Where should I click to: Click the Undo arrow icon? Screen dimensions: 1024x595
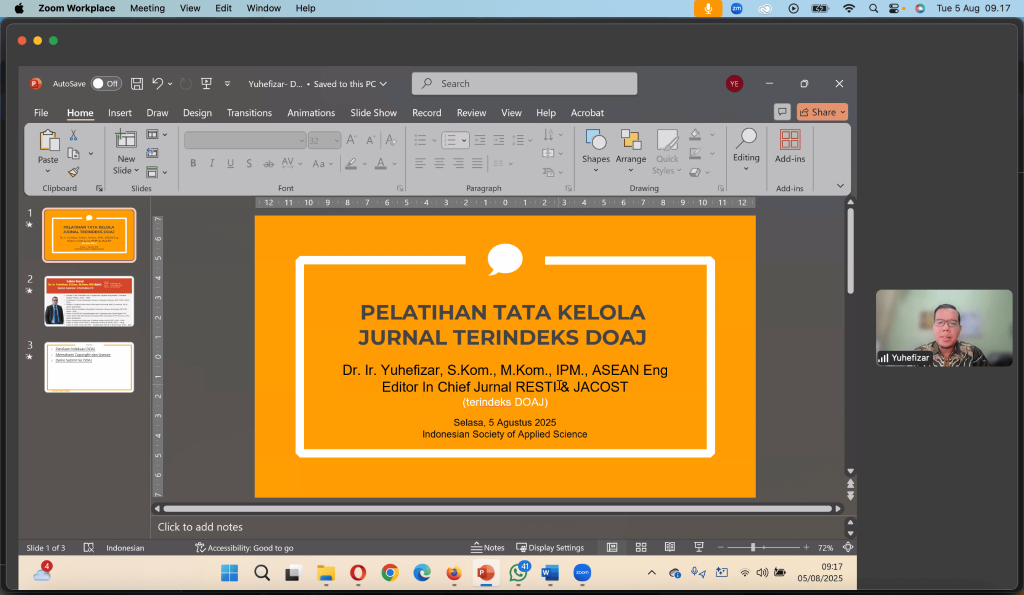[157, 84]
